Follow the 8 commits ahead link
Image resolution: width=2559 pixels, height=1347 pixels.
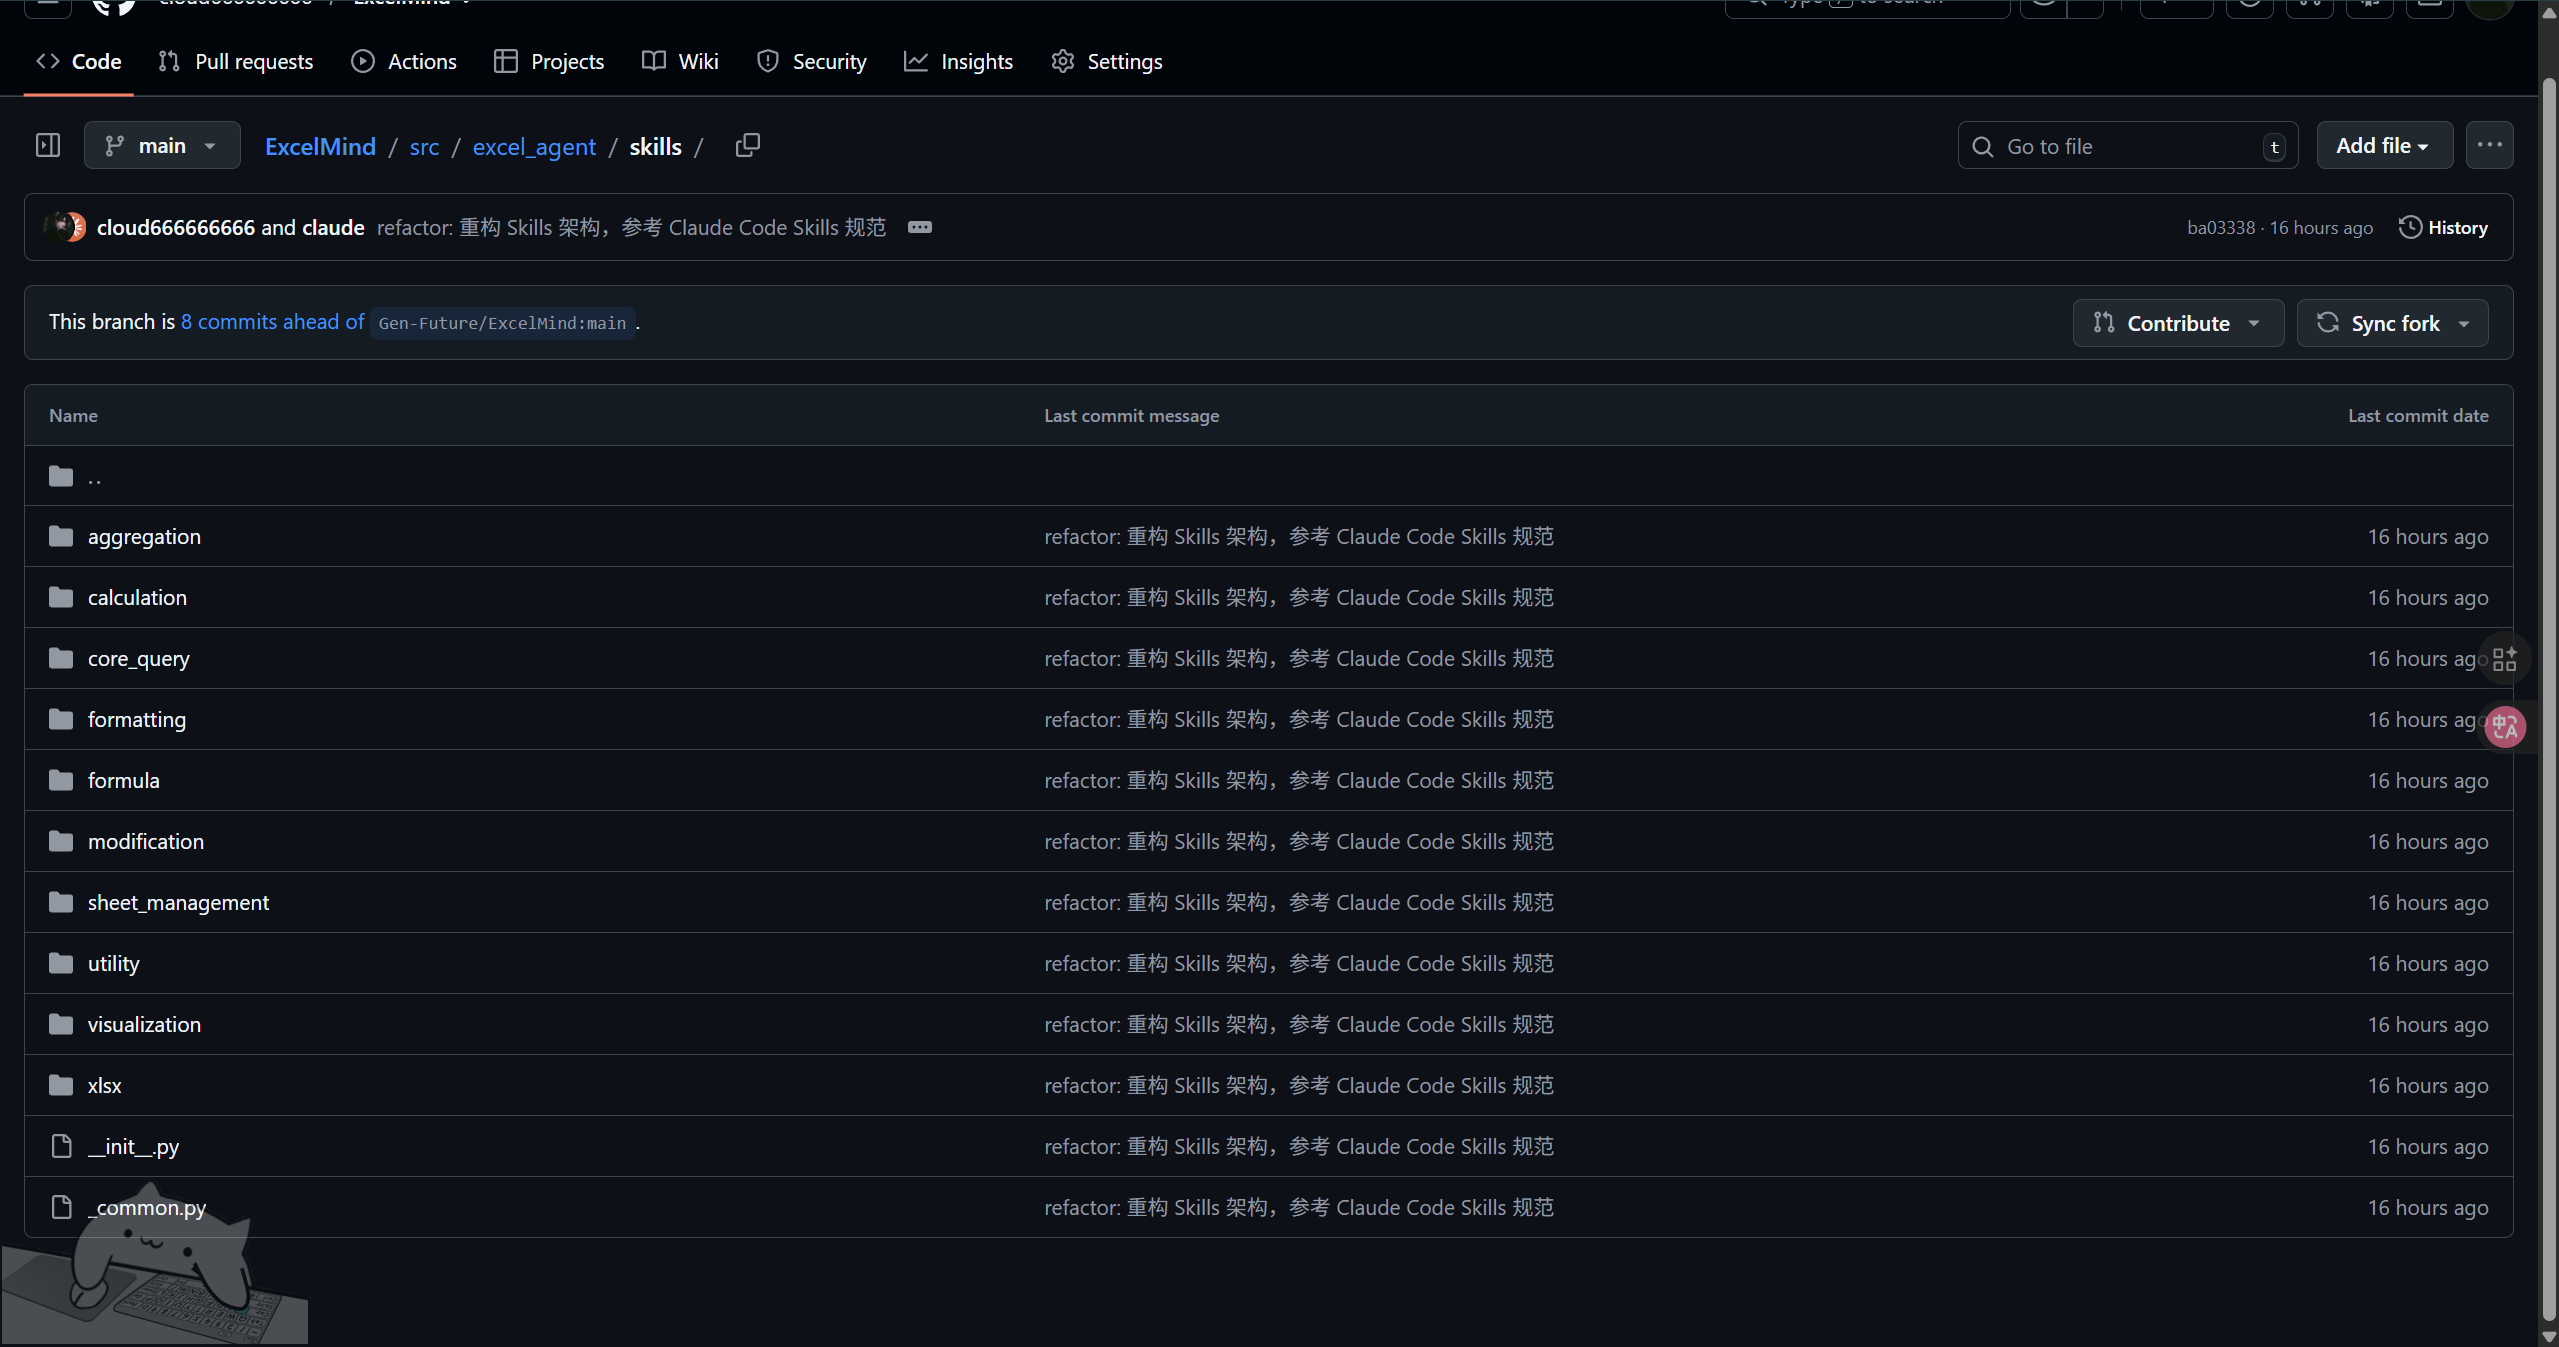[272, 322]
